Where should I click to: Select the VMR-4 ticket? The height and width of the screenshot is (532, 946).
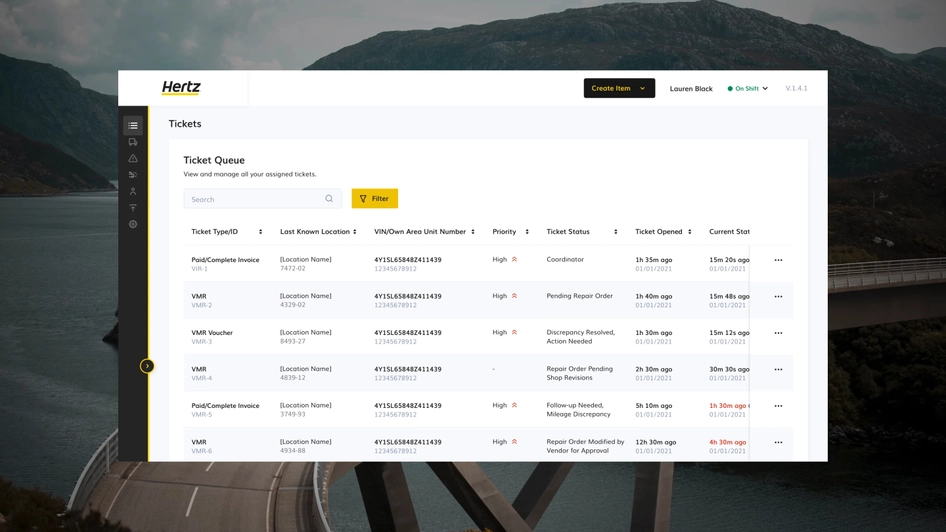[x=202, y=373]
